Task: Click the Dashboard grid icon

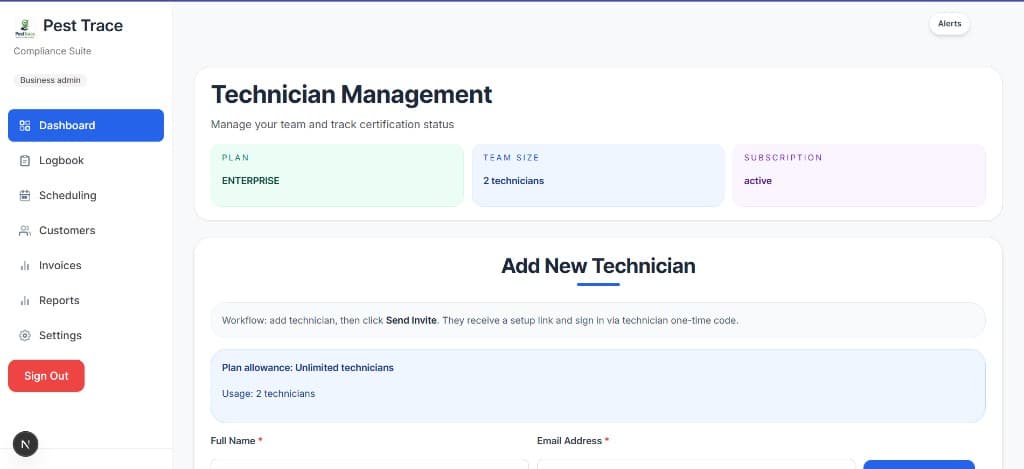Action: coord(25,125)
